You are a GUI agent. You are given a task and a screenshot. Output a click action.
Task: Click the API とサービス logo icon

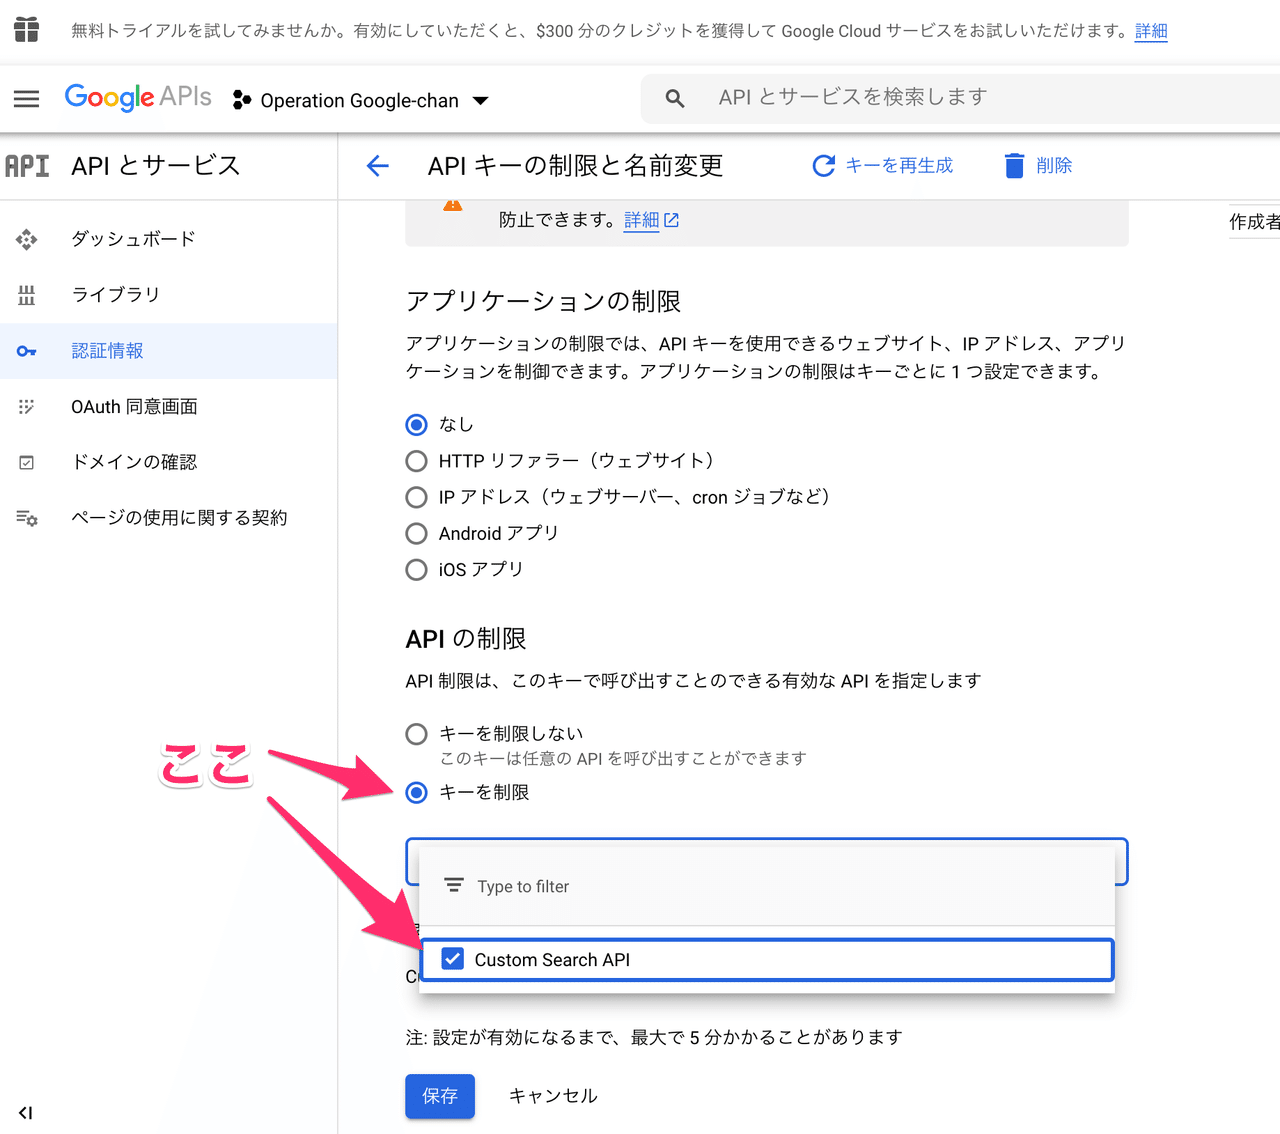pyautogui.click(x=27, y=166)
